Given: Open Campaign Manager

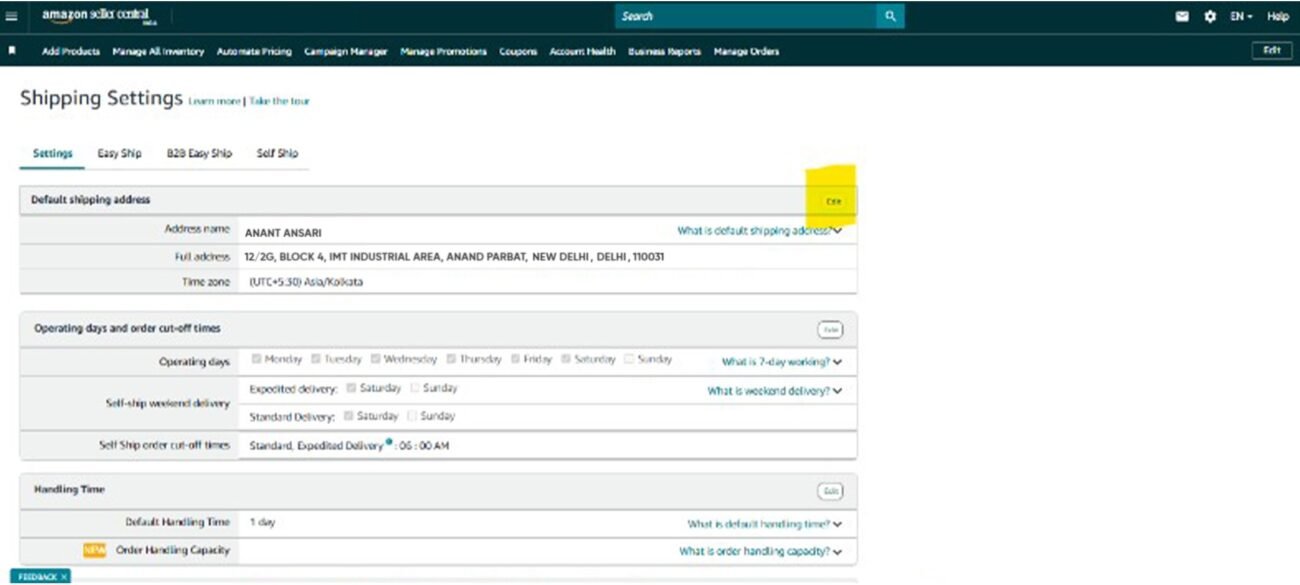Looking at the screenshot, I should click(x=346, y=52).
